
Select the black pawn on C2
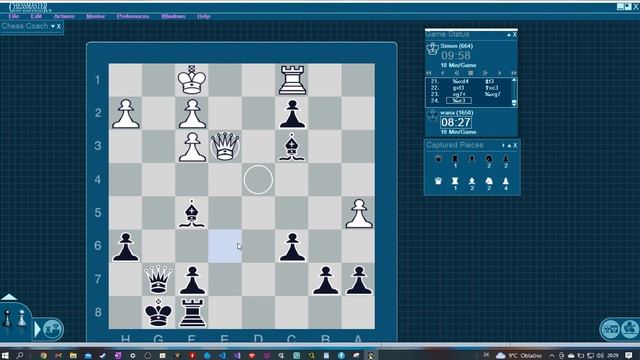click(x=292, y=114)
